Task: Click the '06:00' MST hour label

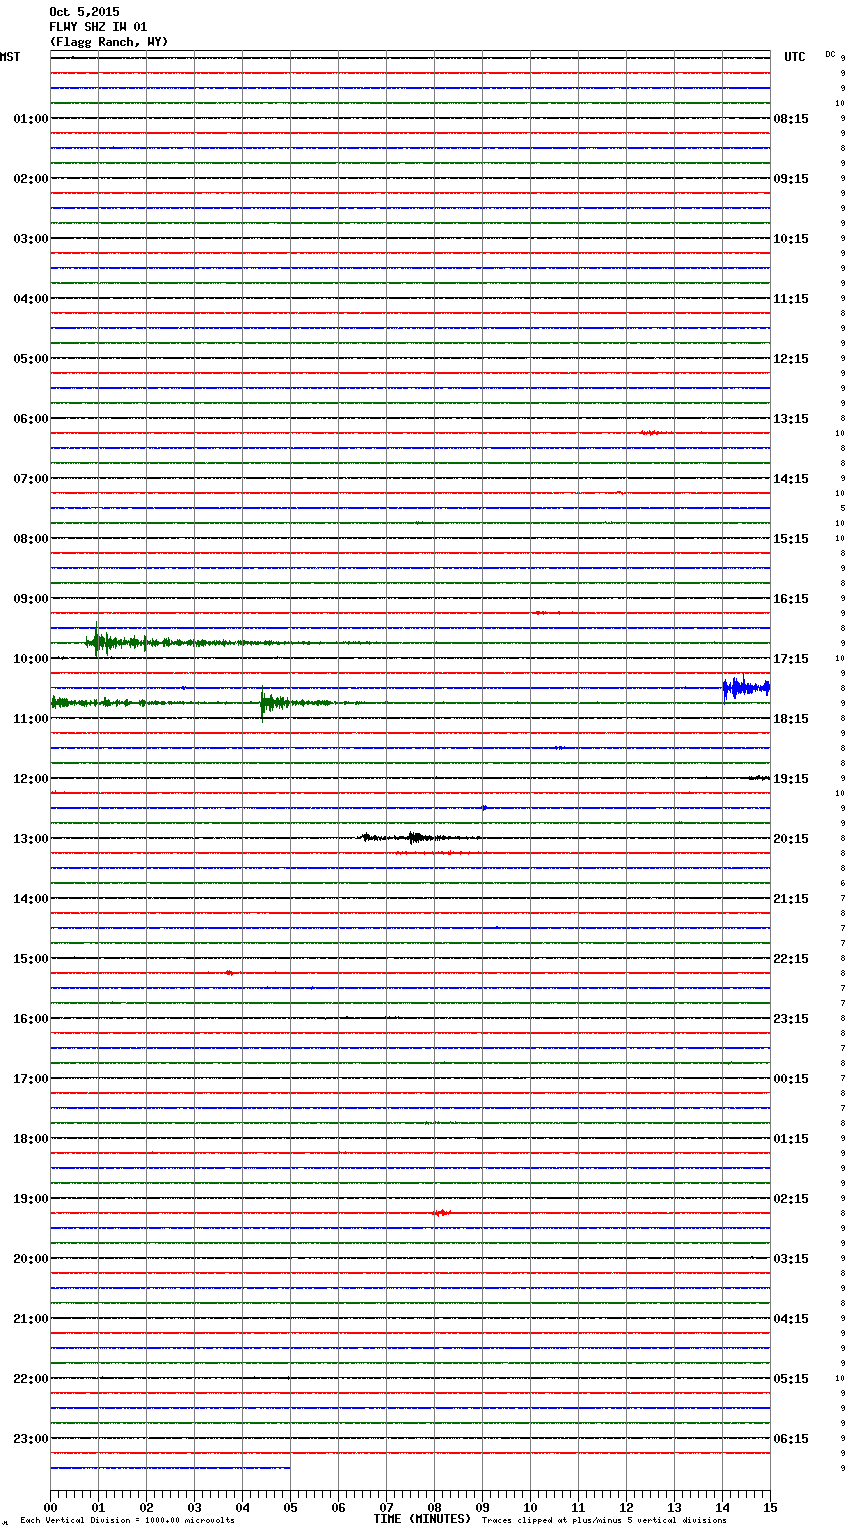Action: [31, 419]
